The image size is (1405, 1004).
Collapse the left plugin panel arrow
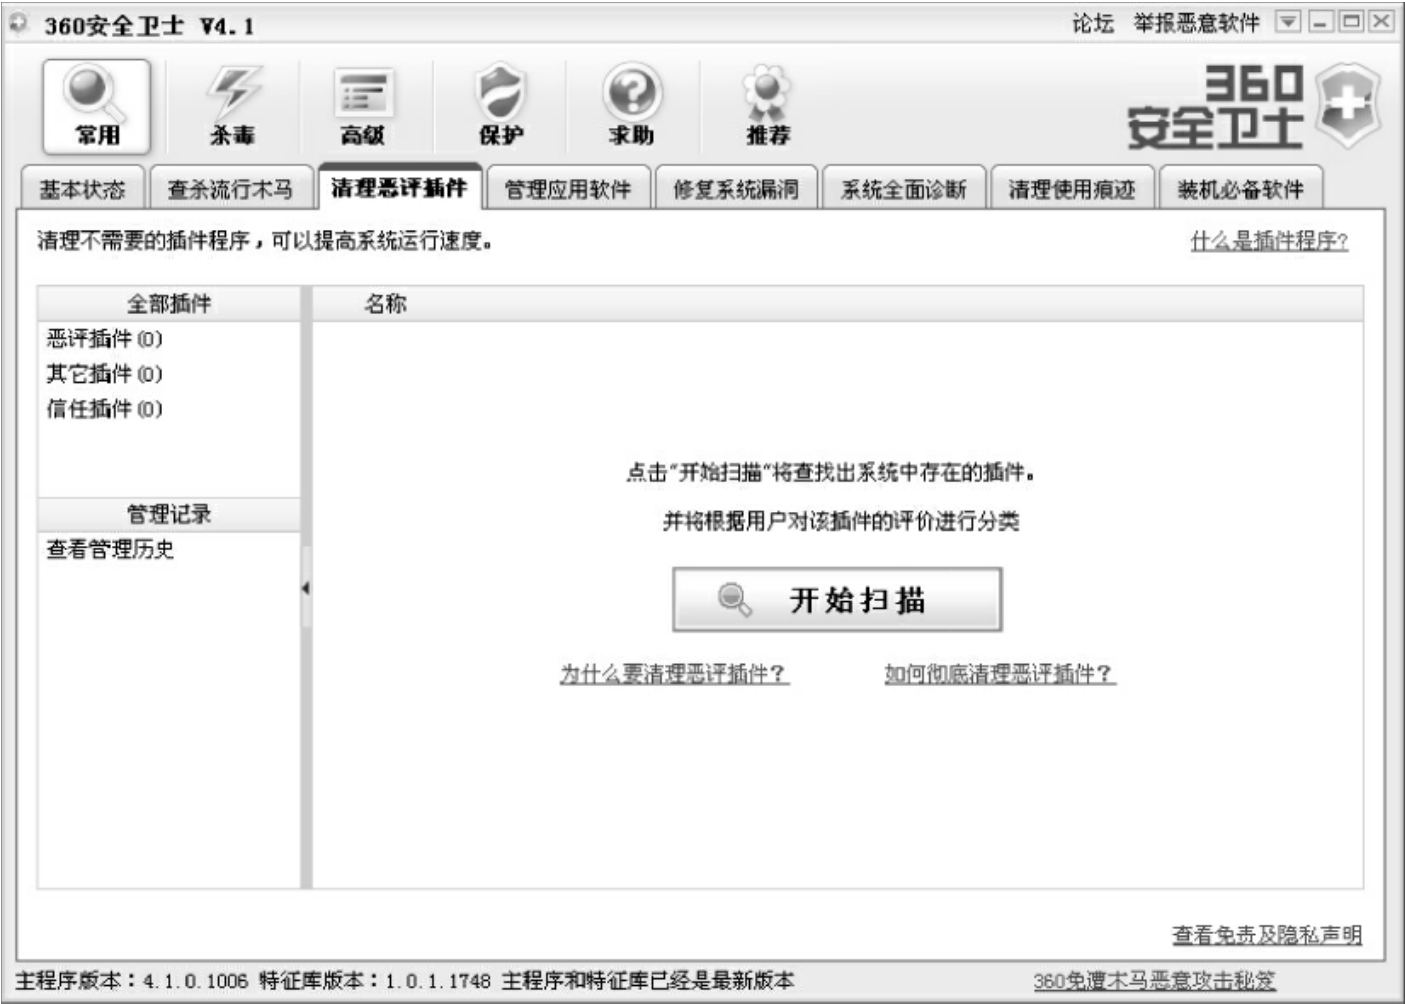click(305, 588)
